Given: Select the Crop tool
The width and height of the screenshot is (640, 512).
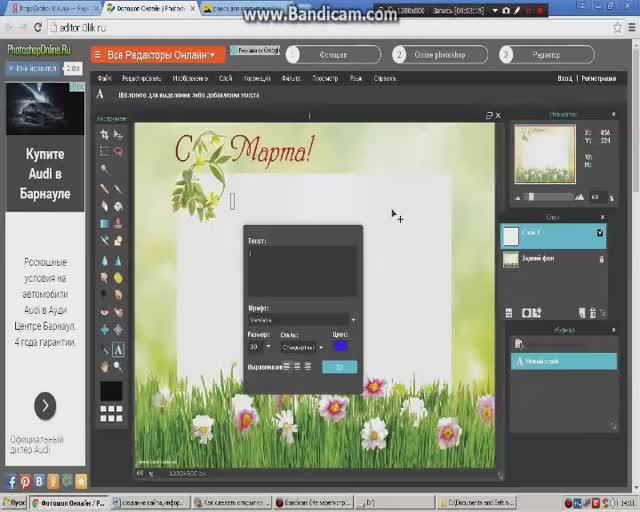Looking at the screenshot, I should click(x=104, y=134).
